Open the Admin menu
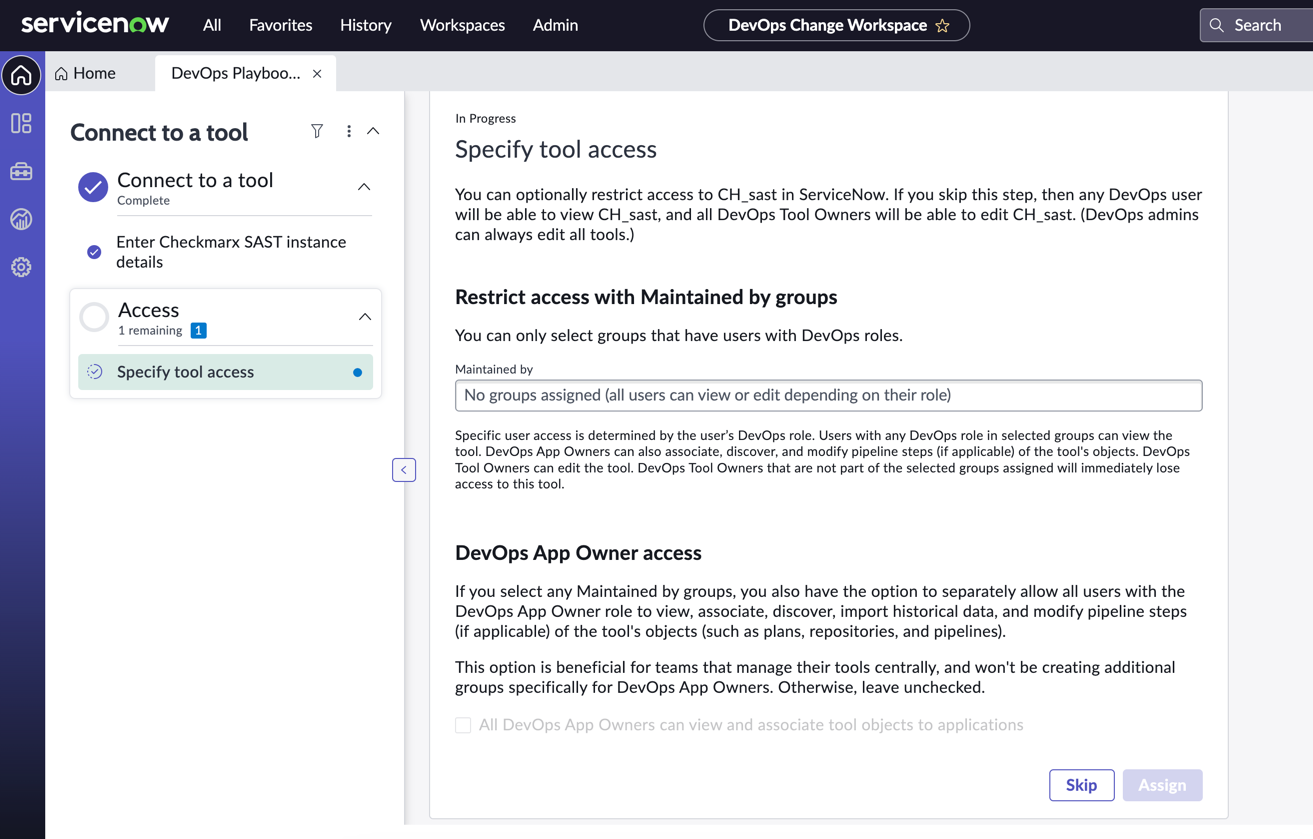This screenshot has height=839, width=1313. click(555, 25)
